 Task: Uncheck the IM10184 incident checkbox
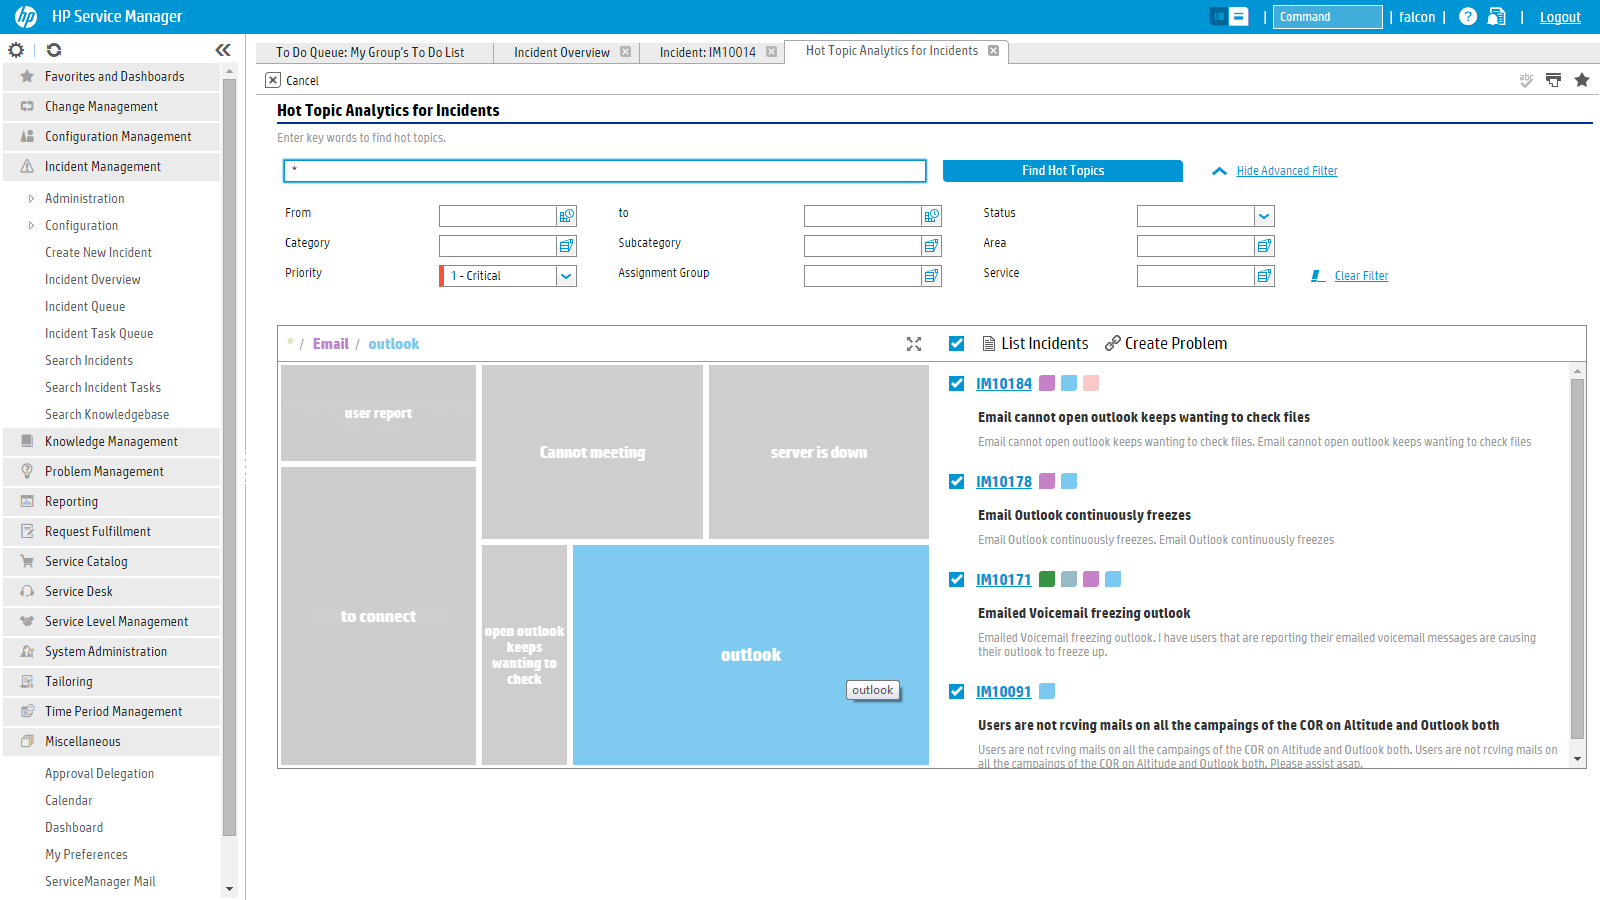[x=957, y=384]
